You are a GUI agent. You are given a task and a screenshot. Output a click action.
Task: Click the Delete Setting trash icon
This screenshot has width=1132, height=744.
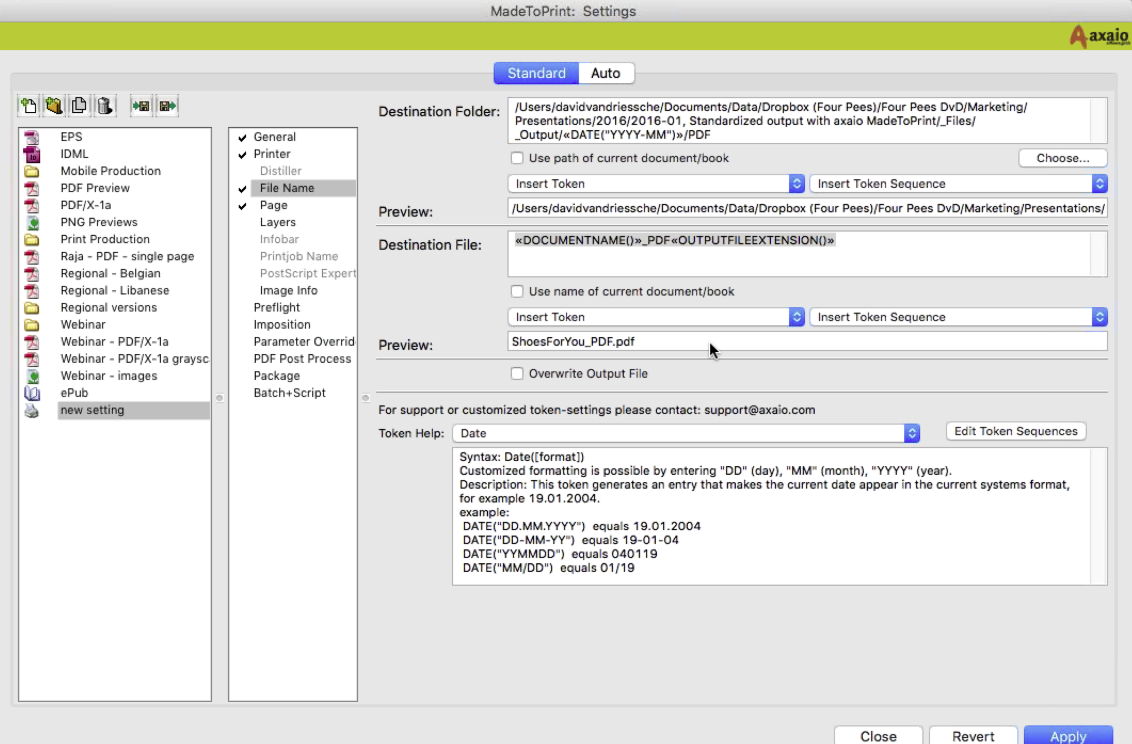point(105,106)
